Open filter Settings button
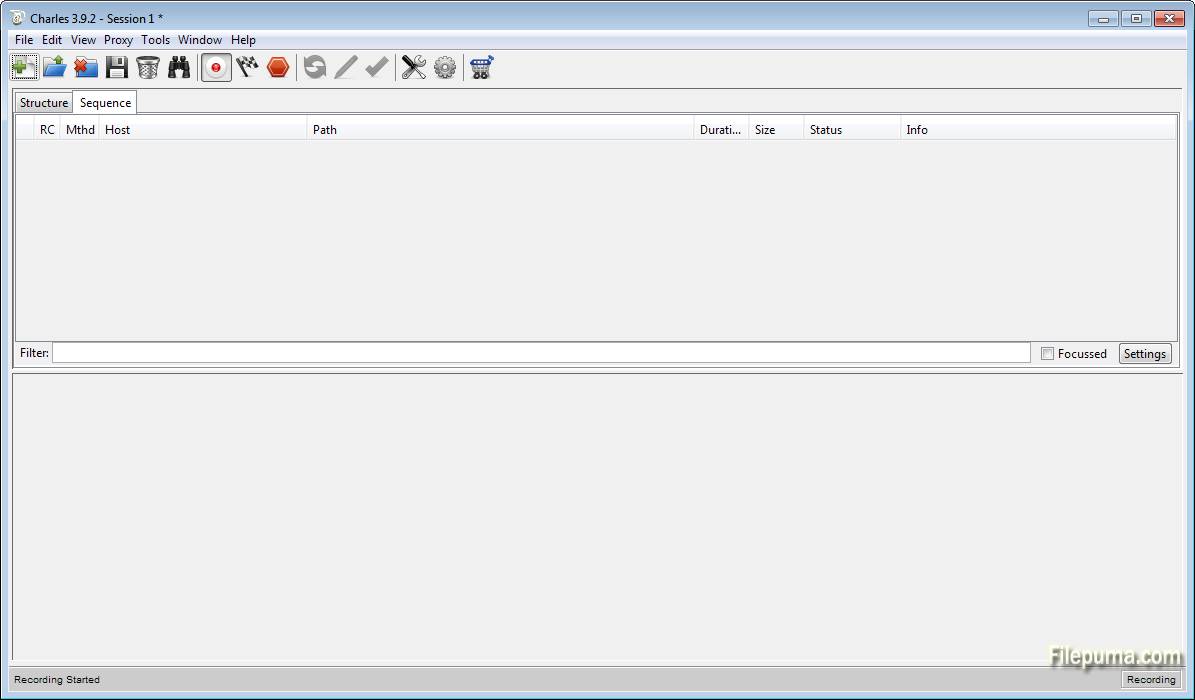This screenshot has height=700, width=1195. (x=1144, y=353)
